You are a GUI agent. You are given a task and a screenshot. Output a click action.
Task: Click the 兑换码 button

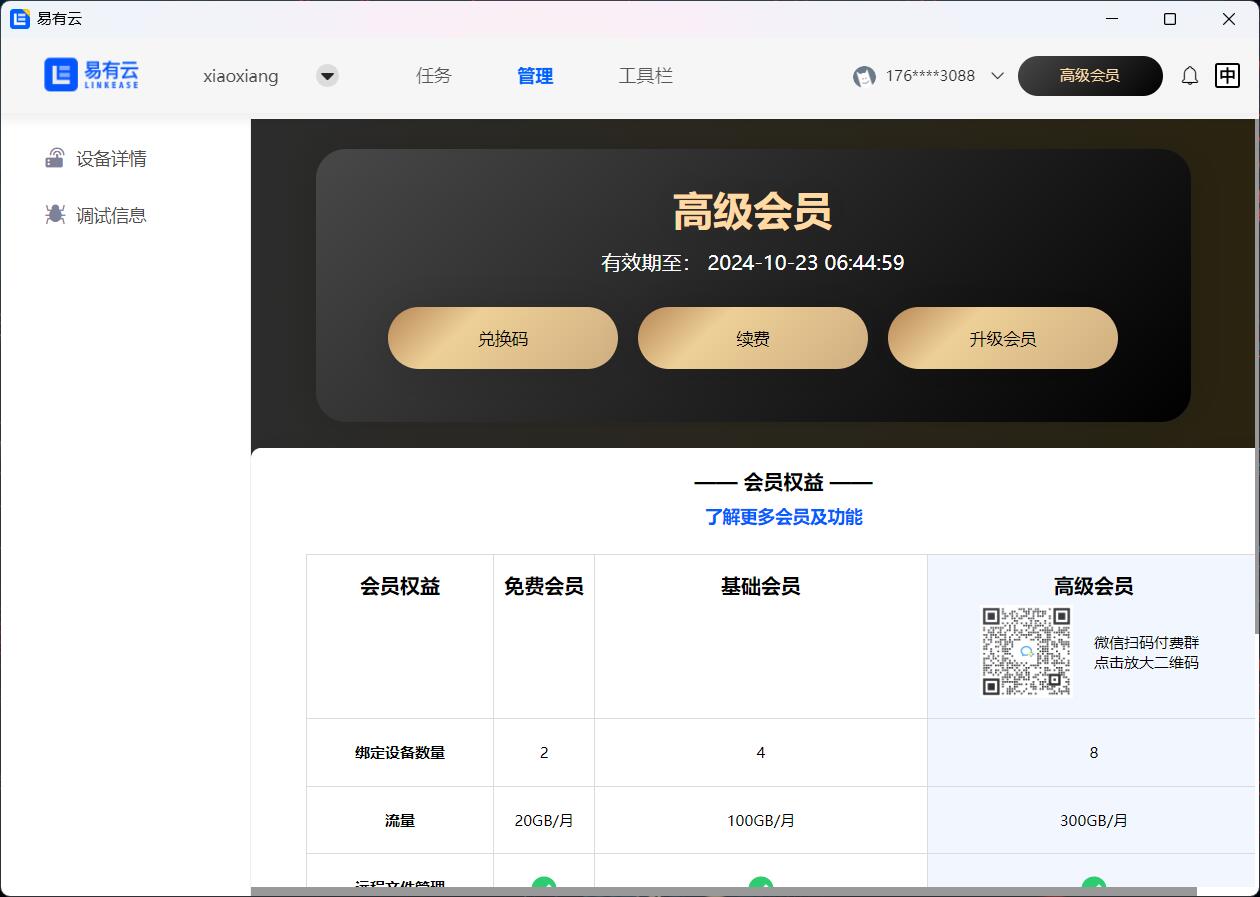(503, 338)
